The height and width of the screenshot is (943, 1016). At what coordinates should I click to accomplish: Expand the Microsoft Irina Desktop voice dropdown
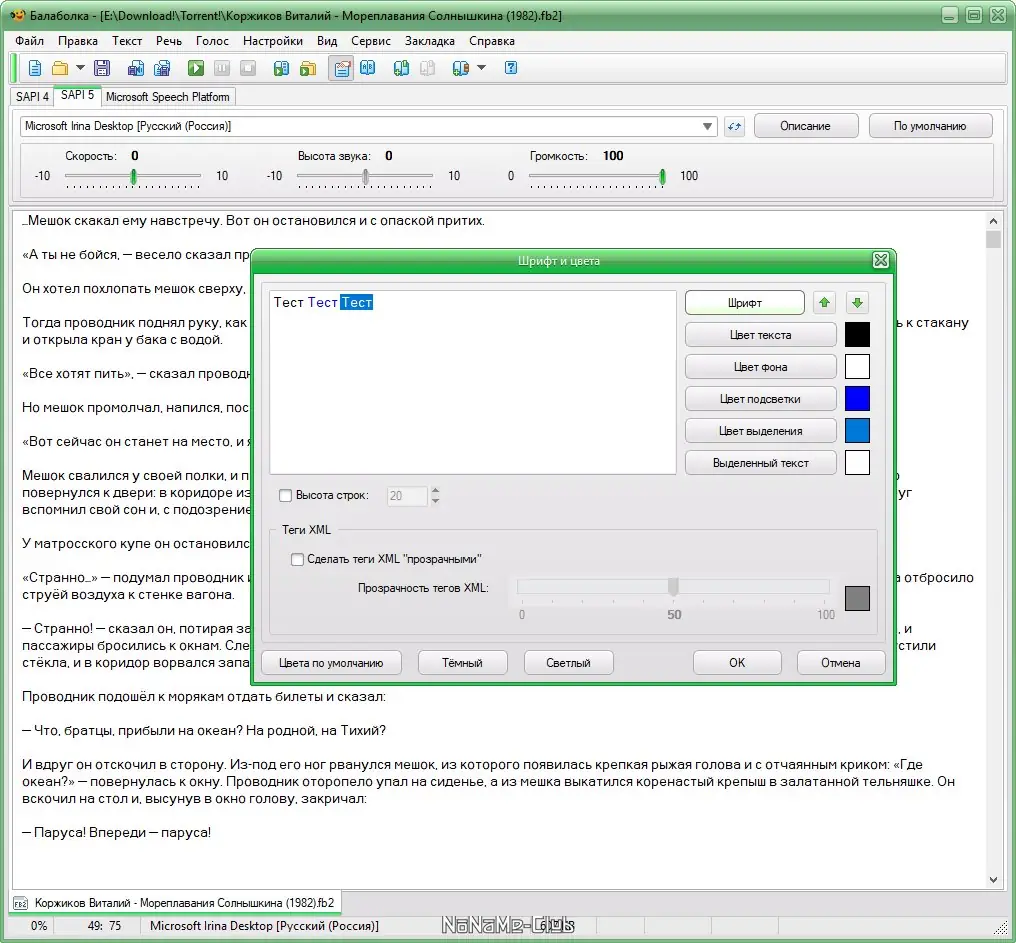pos(708,127)
